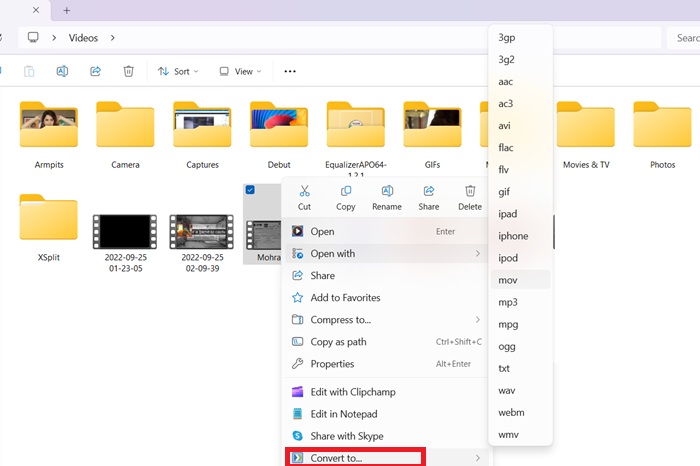Open the three-dots See more menu

pos(290,71)
